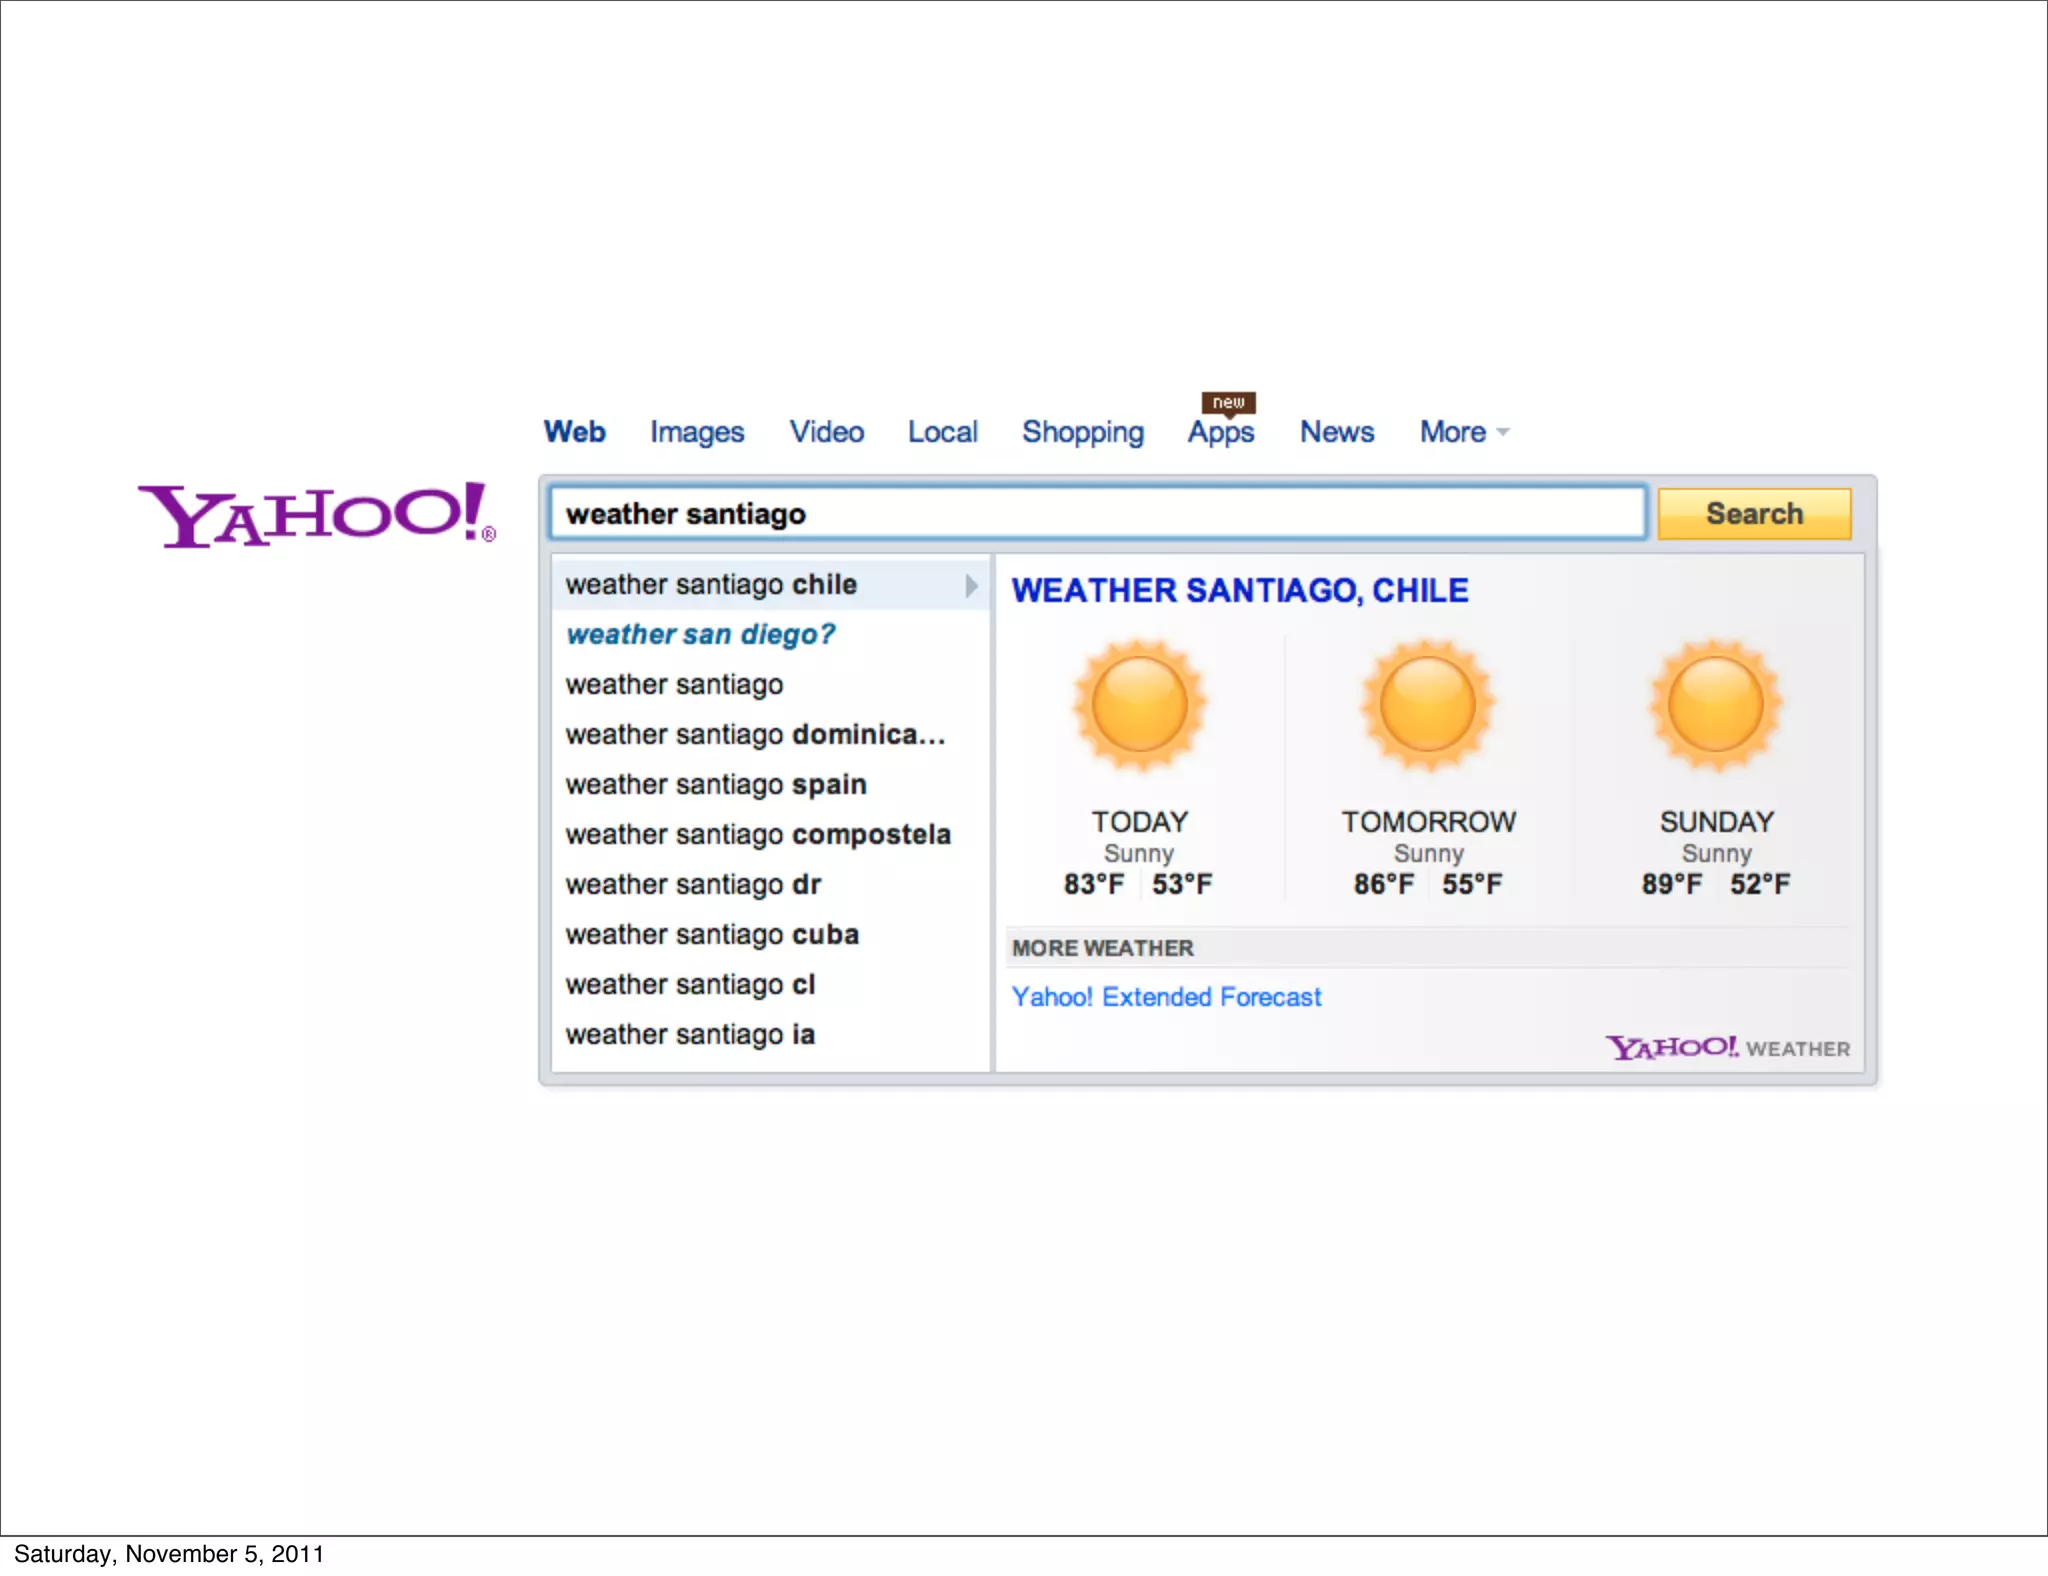Select suggestion weather santiago dominica...
The width and height of the screenshot is (2048, 1576).
click(770, 735)
